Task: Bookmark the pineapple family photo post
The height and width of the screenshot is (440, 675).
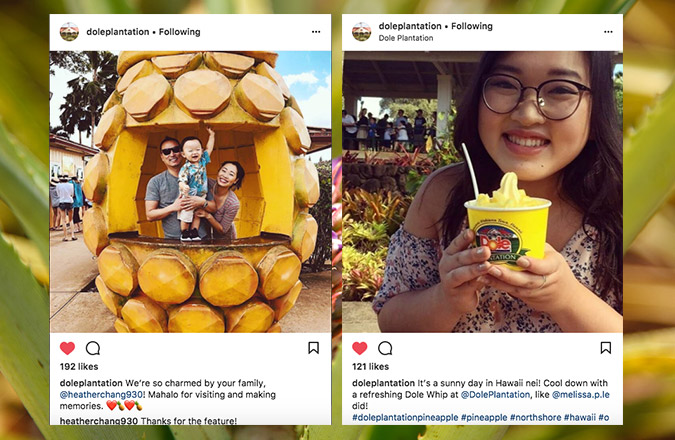Action: click(x=313, y=348)
